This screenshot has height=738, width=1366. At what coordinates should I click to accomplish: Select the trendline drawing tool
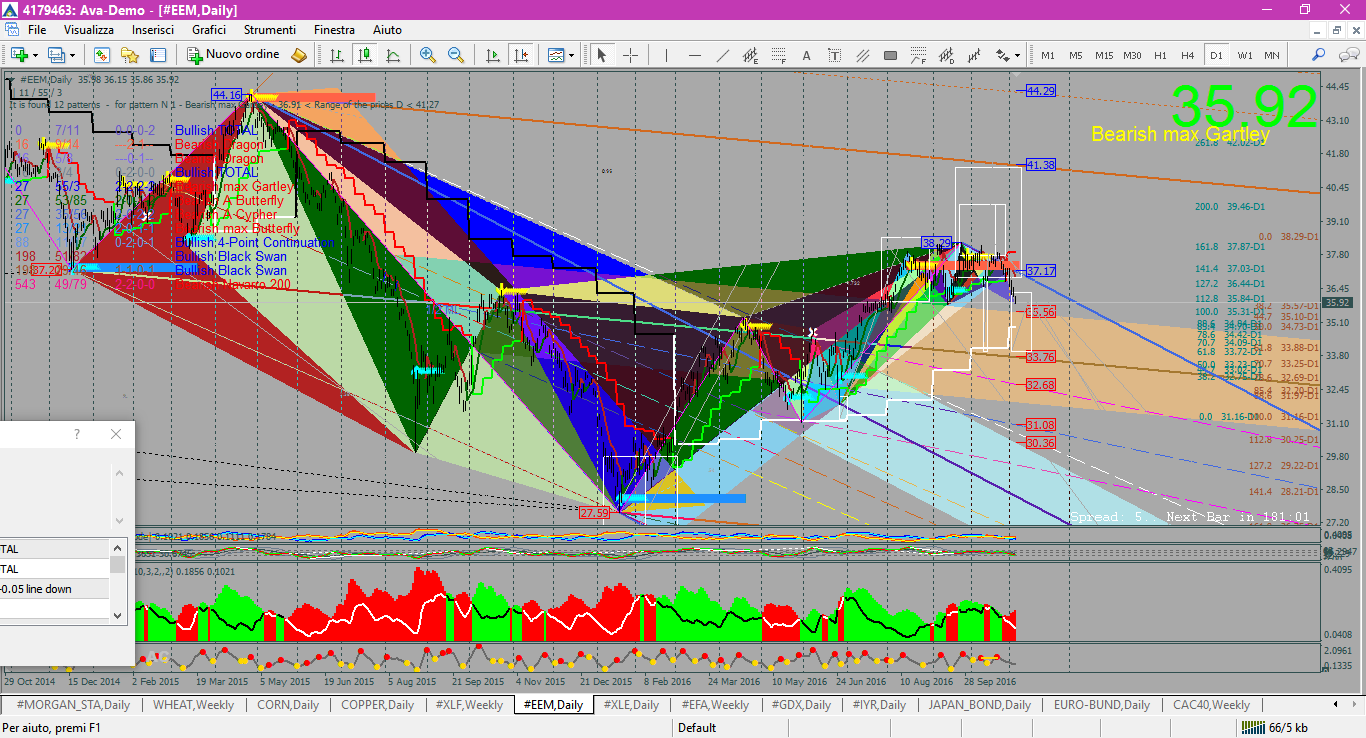pos(722,55)
